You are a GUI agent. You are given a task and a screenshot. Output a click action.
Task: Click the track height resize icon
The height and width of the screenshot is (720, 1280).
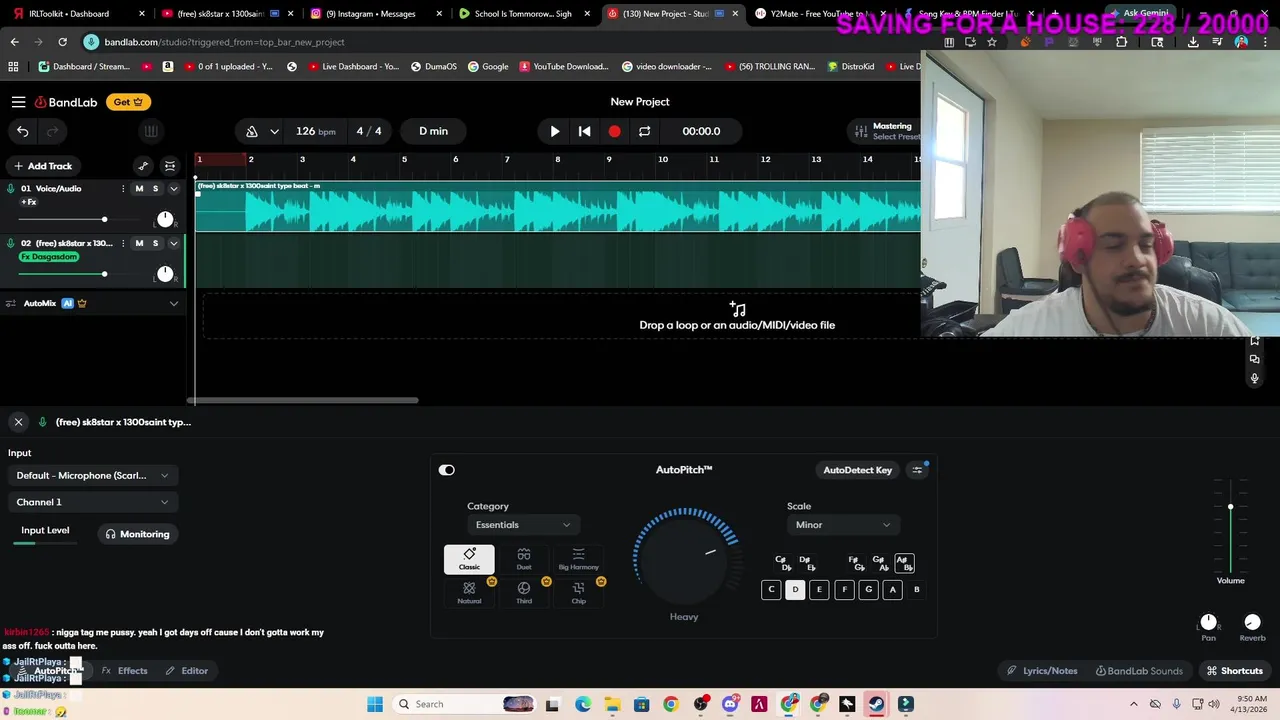click(170, 166)
